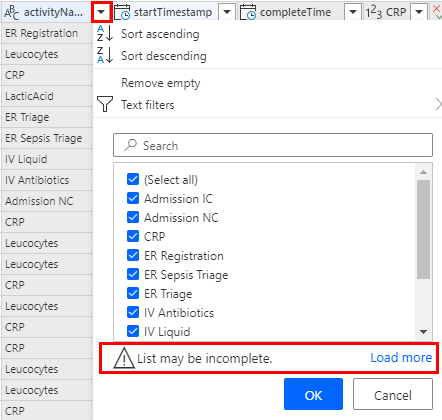
Task: Open the activityName column filter dropdown
Action: [101, 12]
